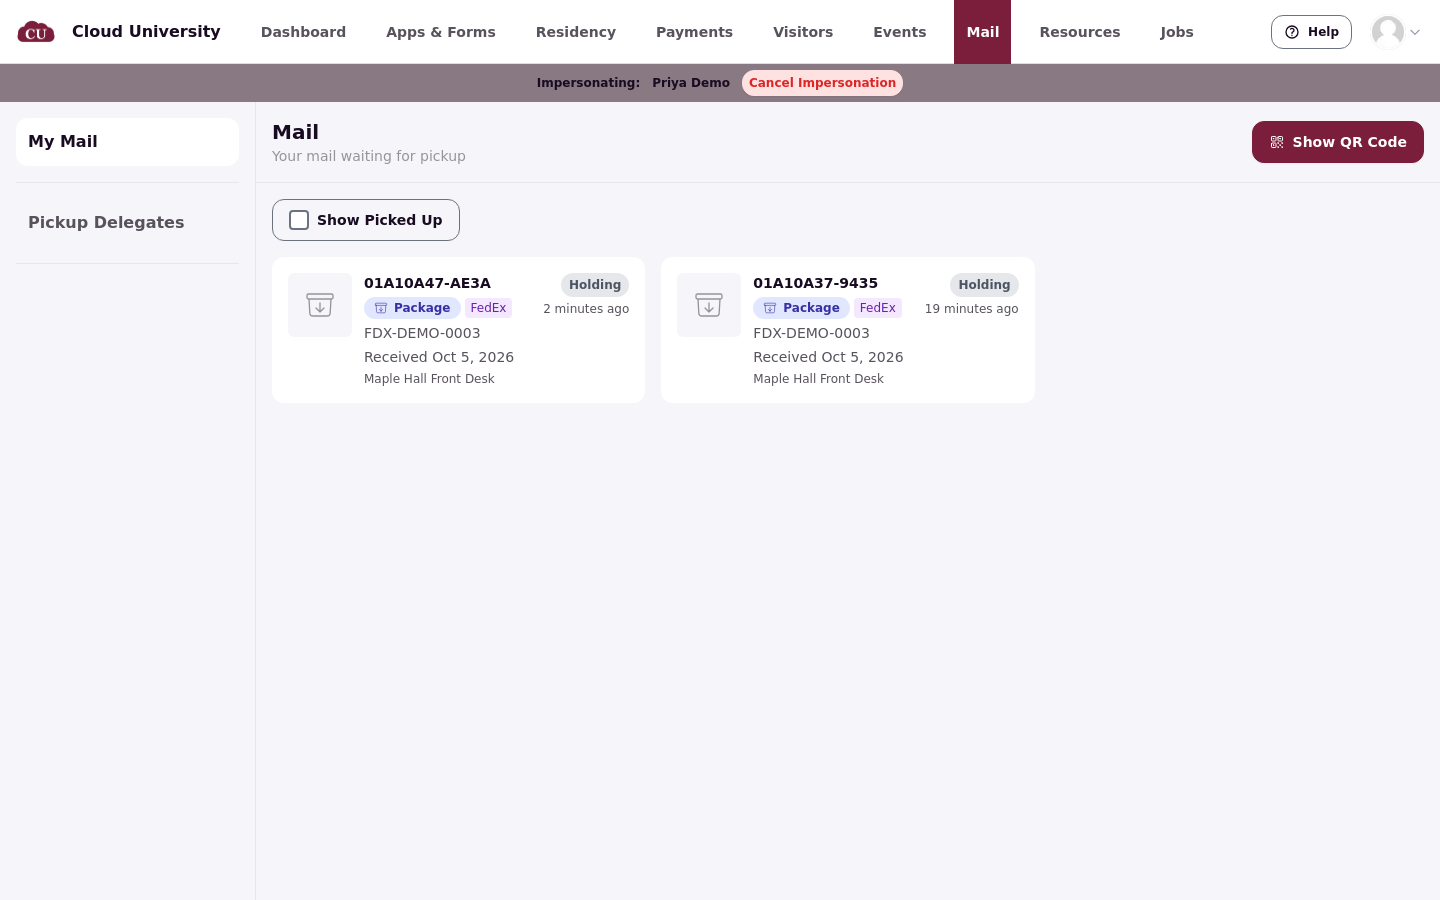Click the Package tag on 01A10A47-AE3A
The height and width of the screenshot is (900, 1440).
point(412,308)
